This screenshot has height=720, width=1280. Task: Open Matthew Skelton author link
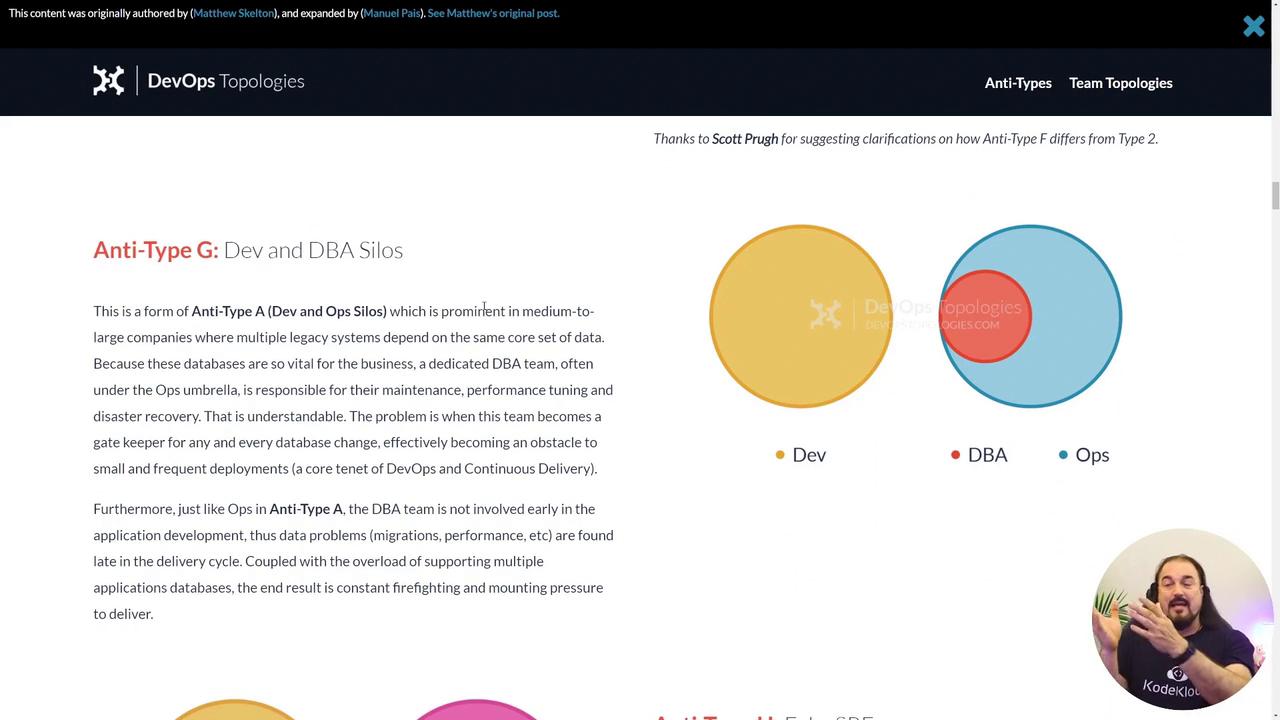(233, 13)
